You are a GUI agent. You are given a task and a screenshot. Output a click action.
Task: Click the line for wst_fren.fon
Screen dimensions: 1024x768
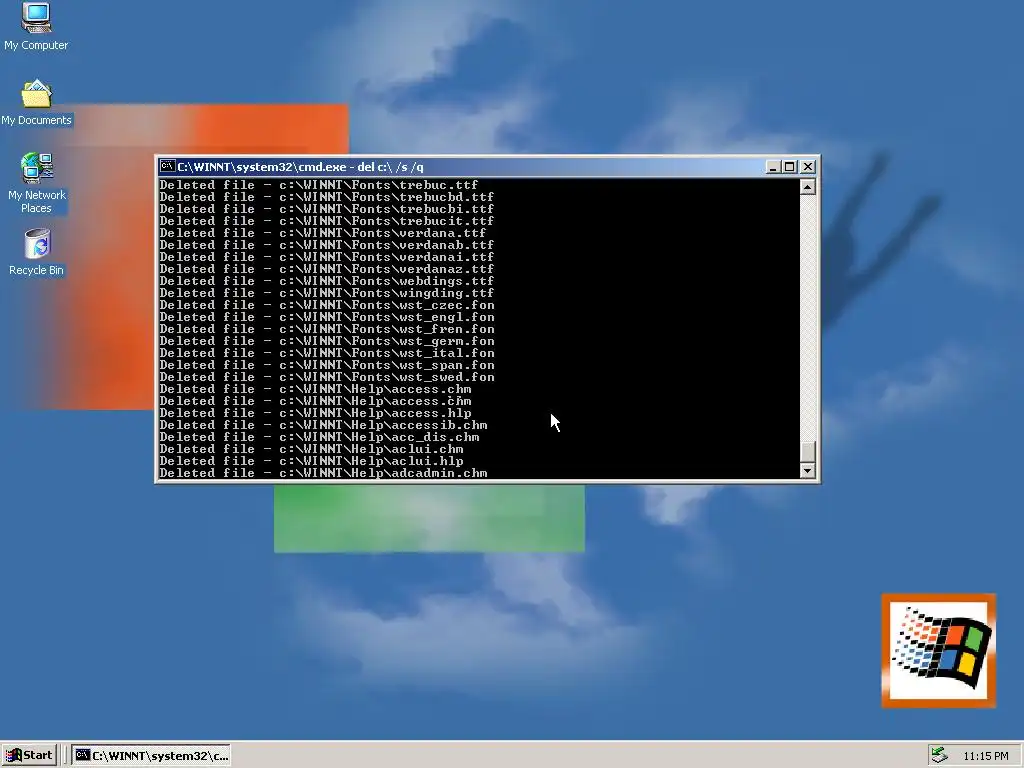tap(327, 328)
